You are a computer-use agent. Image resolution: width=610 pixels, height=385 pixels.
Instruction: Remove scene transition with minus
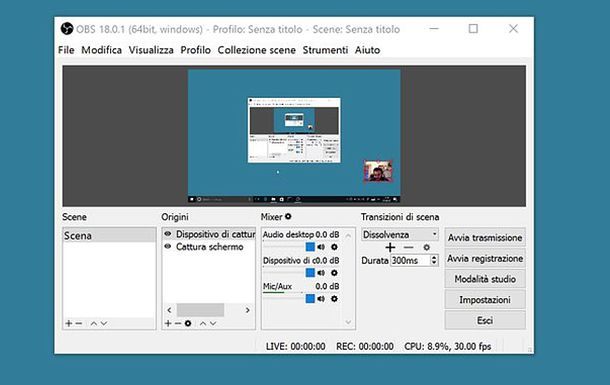408,247
